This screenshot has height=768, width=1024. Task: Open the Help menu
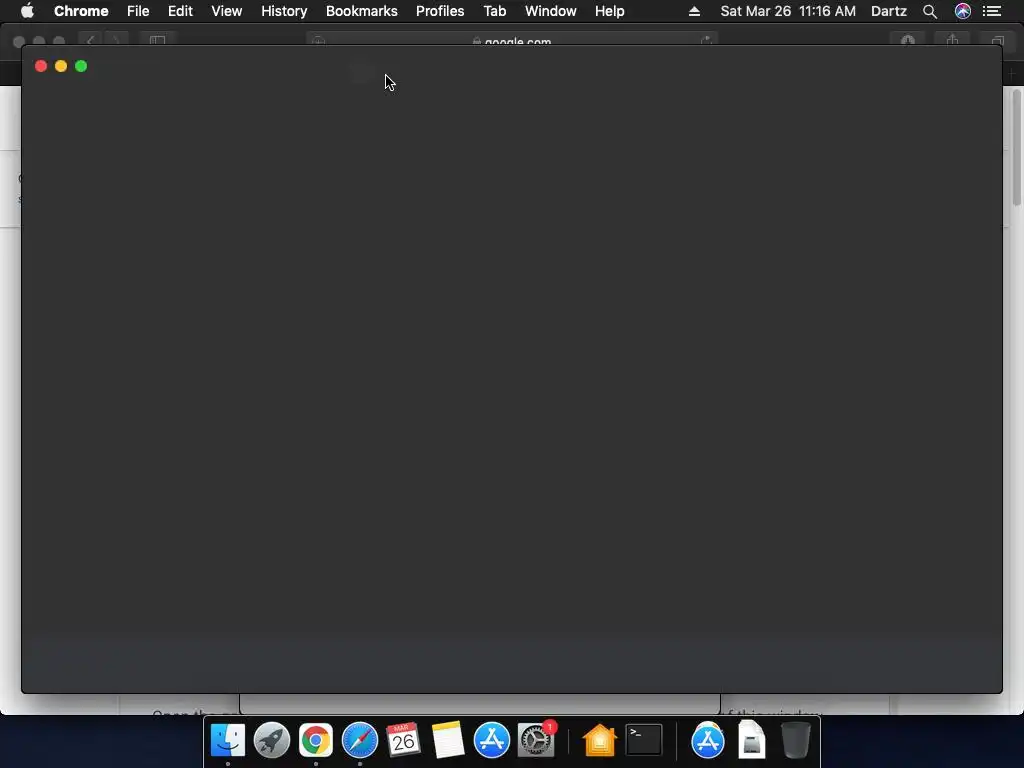coord(609,11)
